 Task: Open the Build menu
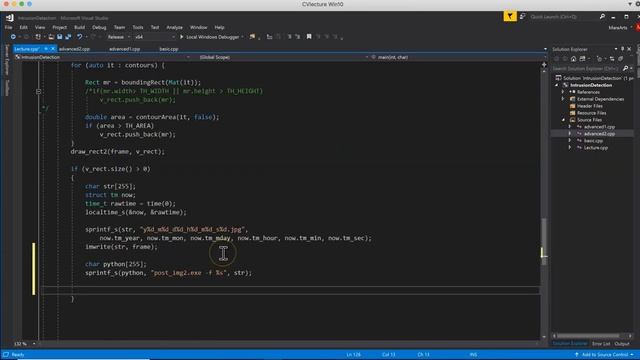(x=80, y=27)
